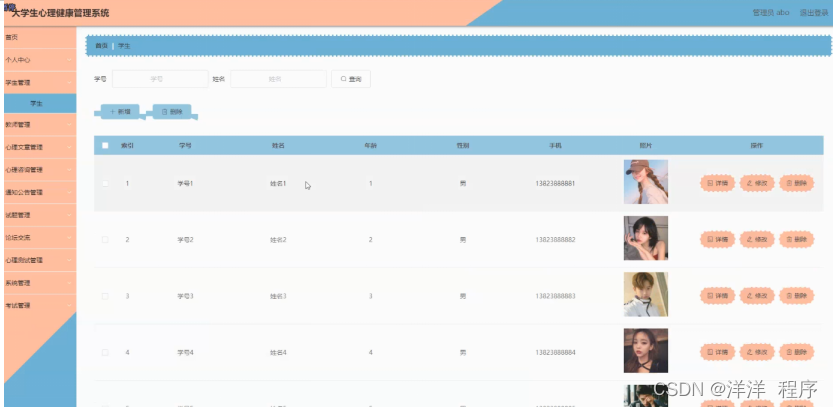The image size is (833, 408).
Task: Delete the student row with phone 13823888881
Action: (796, 183)
